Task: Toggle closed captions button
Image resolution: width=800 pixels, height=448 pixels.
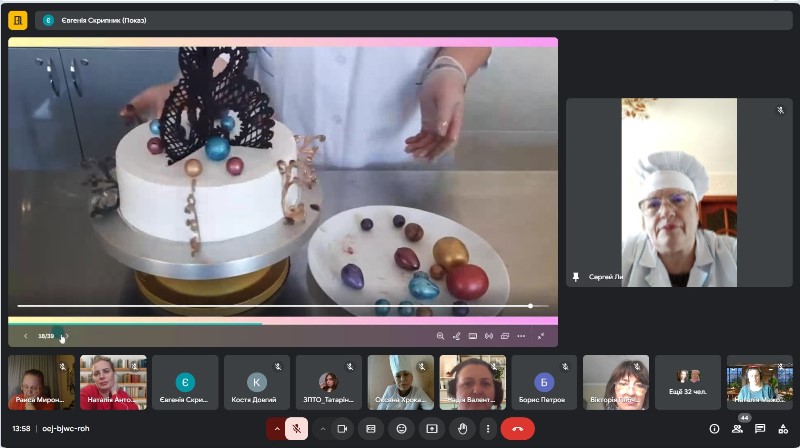Action: (x=371, y=429)
